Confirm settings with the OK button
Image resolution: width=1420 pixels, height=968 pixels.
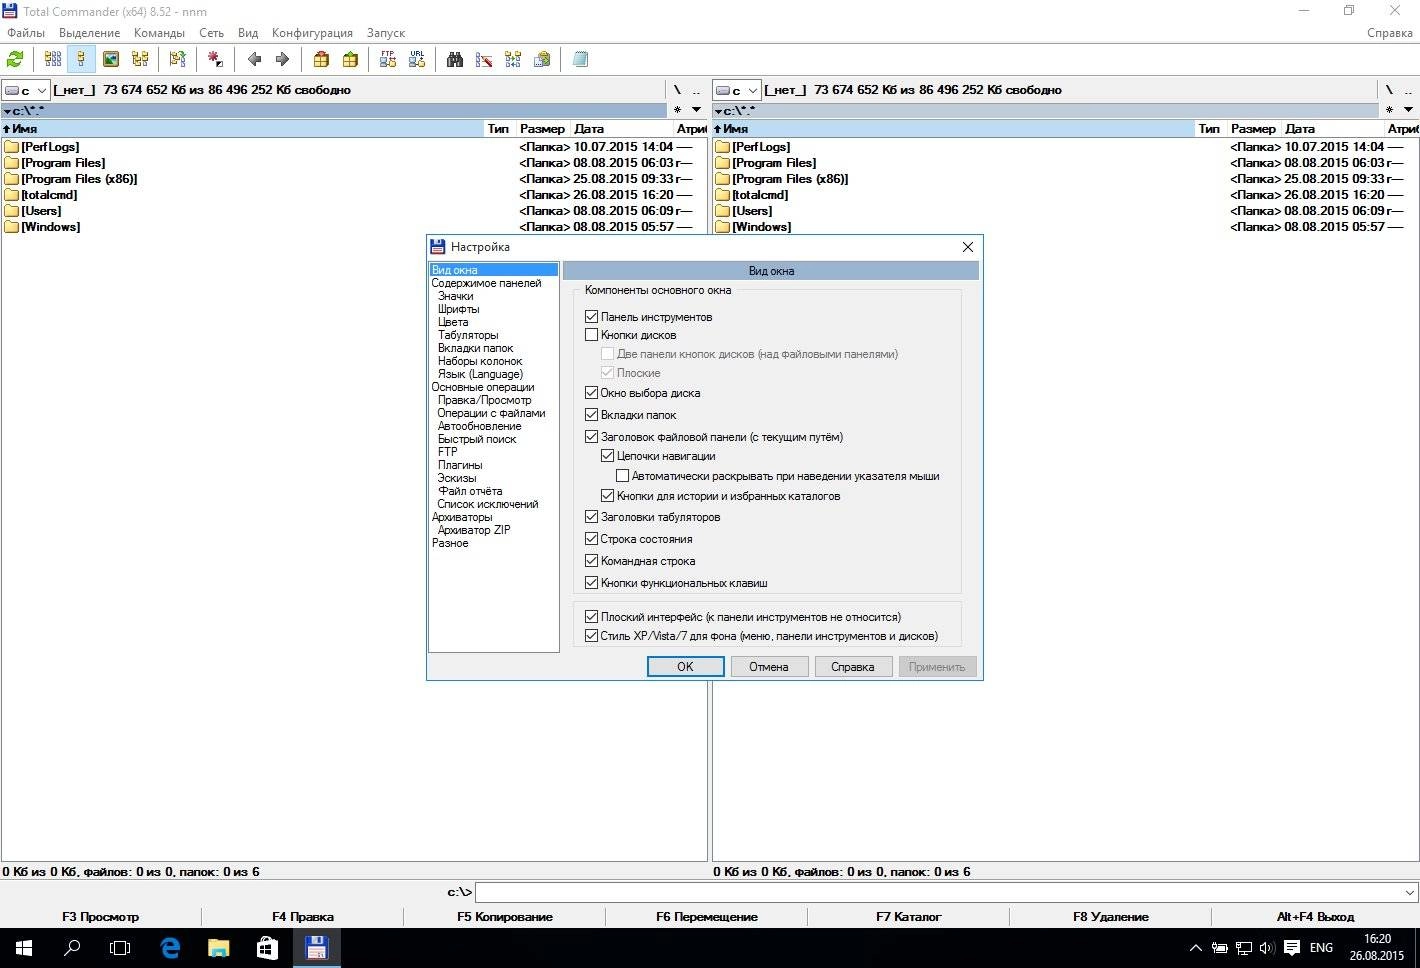pos(685,667)
